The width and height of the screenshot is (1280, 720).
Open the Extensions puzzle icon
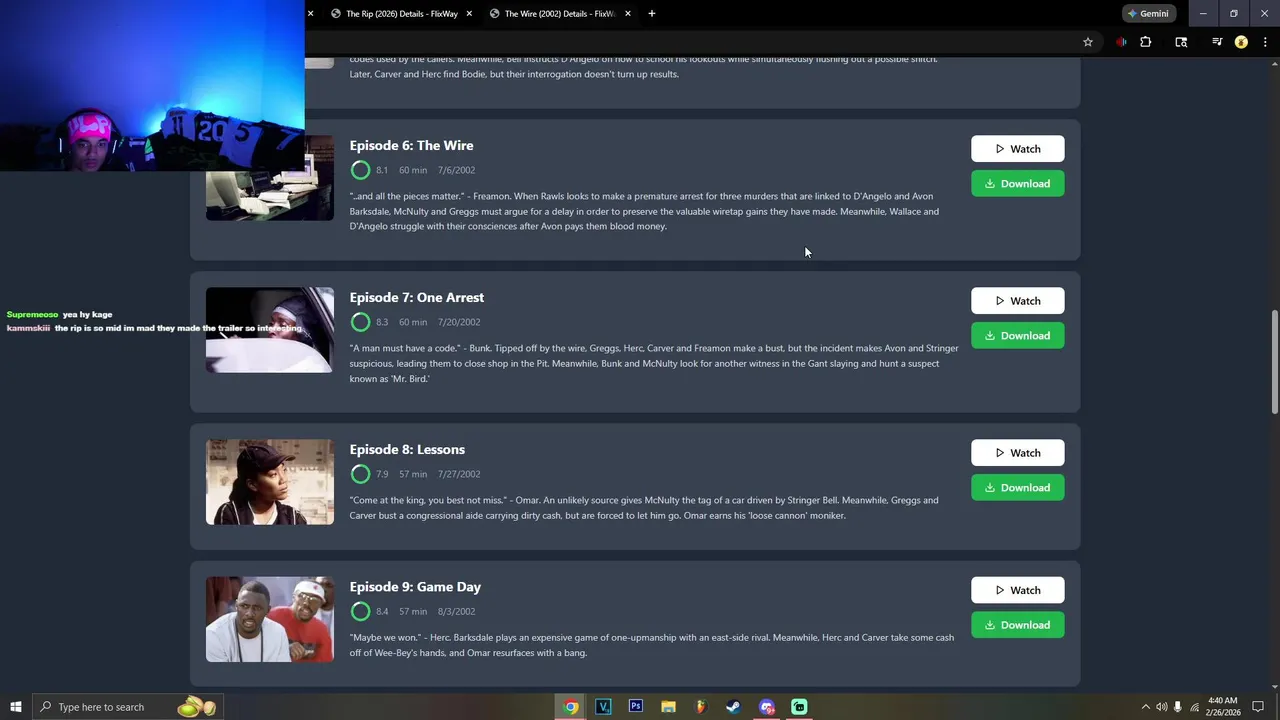(1146, 42)
